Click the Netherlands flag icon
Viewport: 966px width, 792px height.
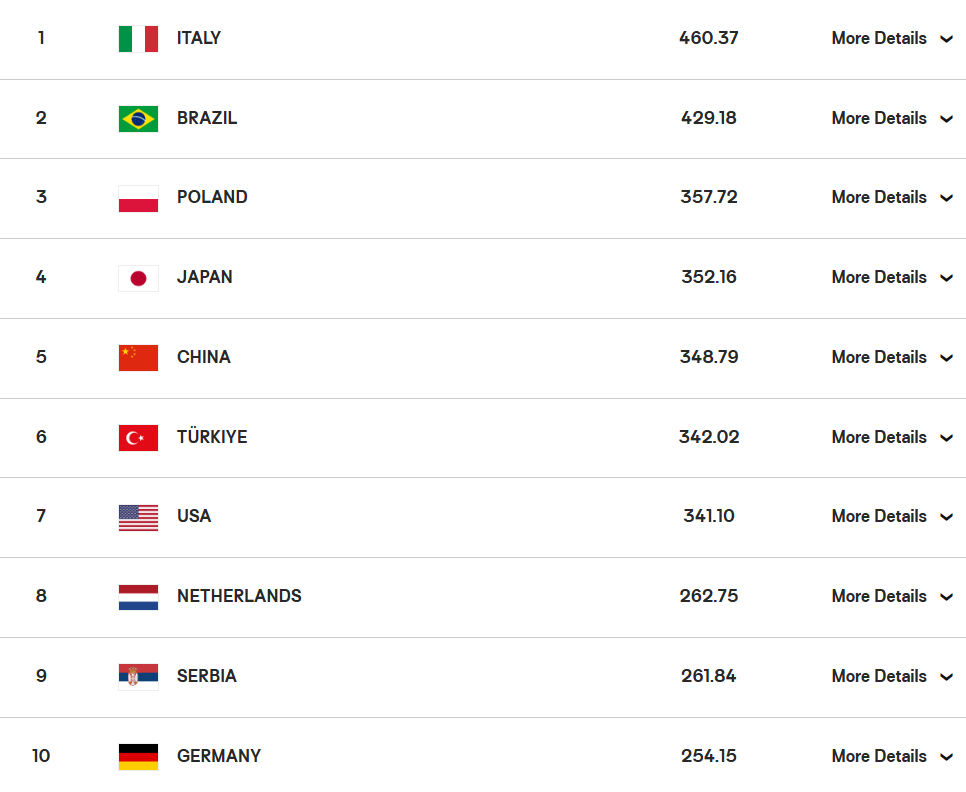coord(138,597)
